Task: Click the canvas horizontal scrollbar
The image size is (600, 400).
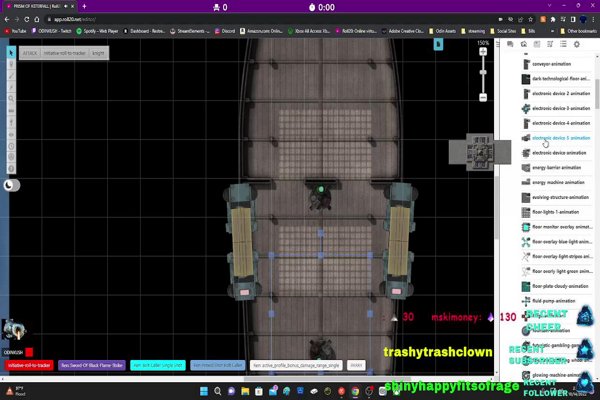Action: (327, 379)
